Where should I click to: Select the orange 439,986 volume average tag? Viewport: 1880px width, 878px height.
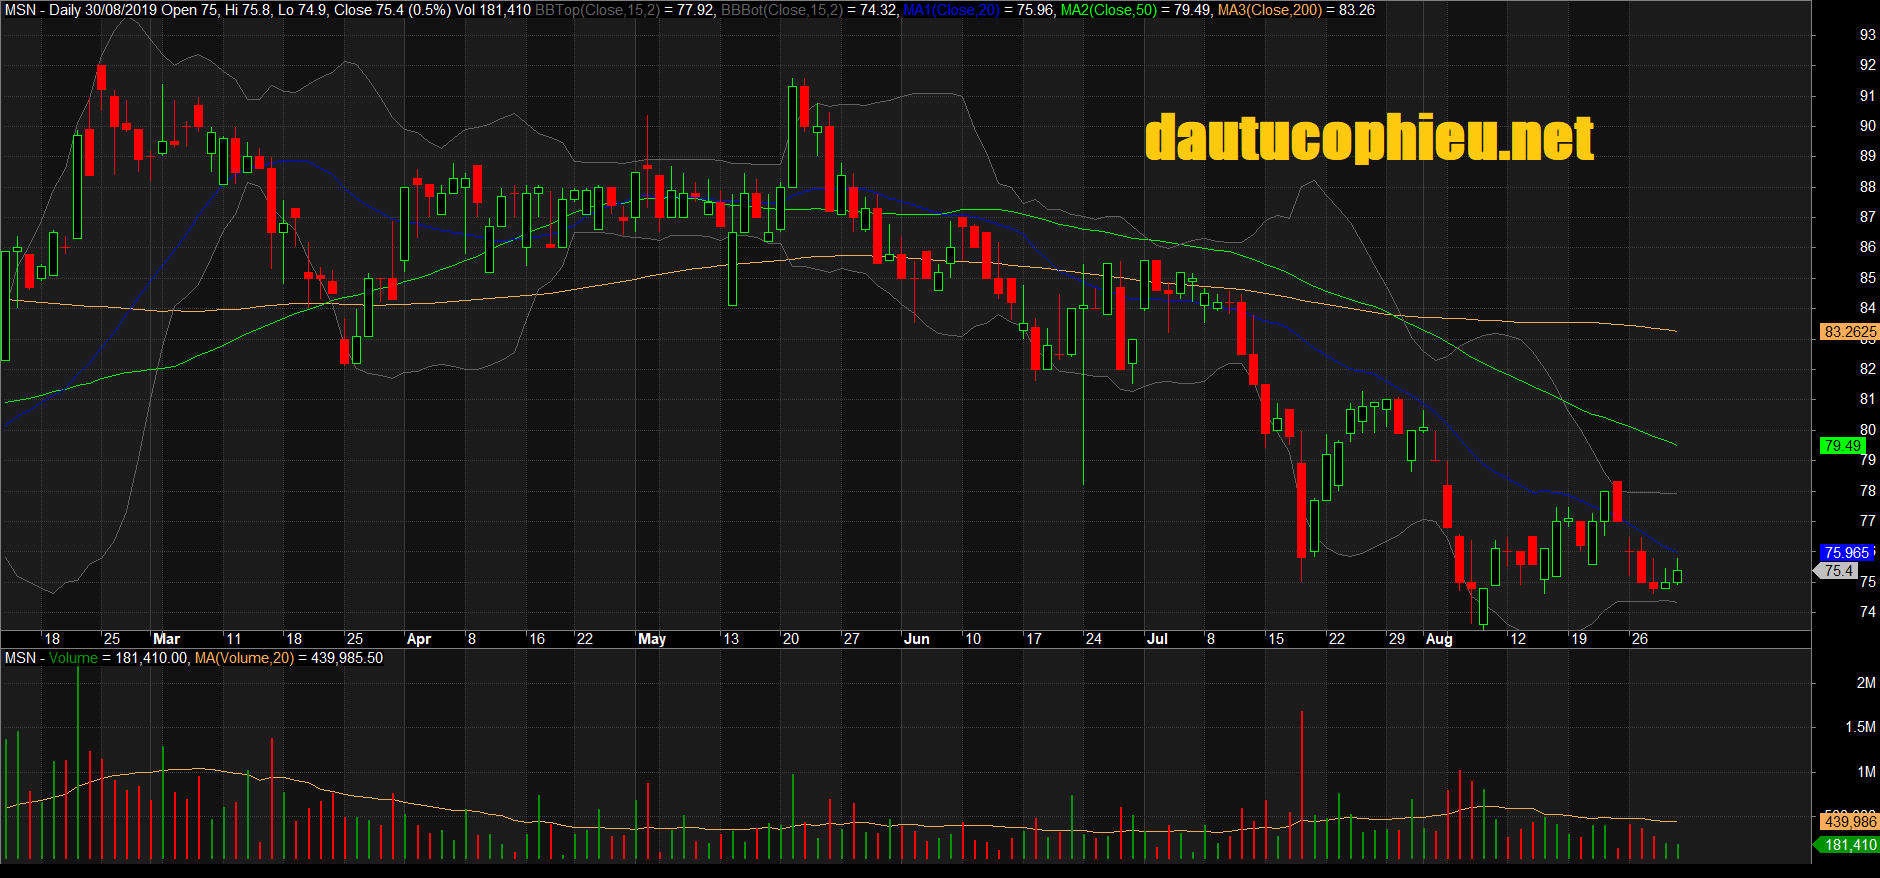coord(1849,822)
